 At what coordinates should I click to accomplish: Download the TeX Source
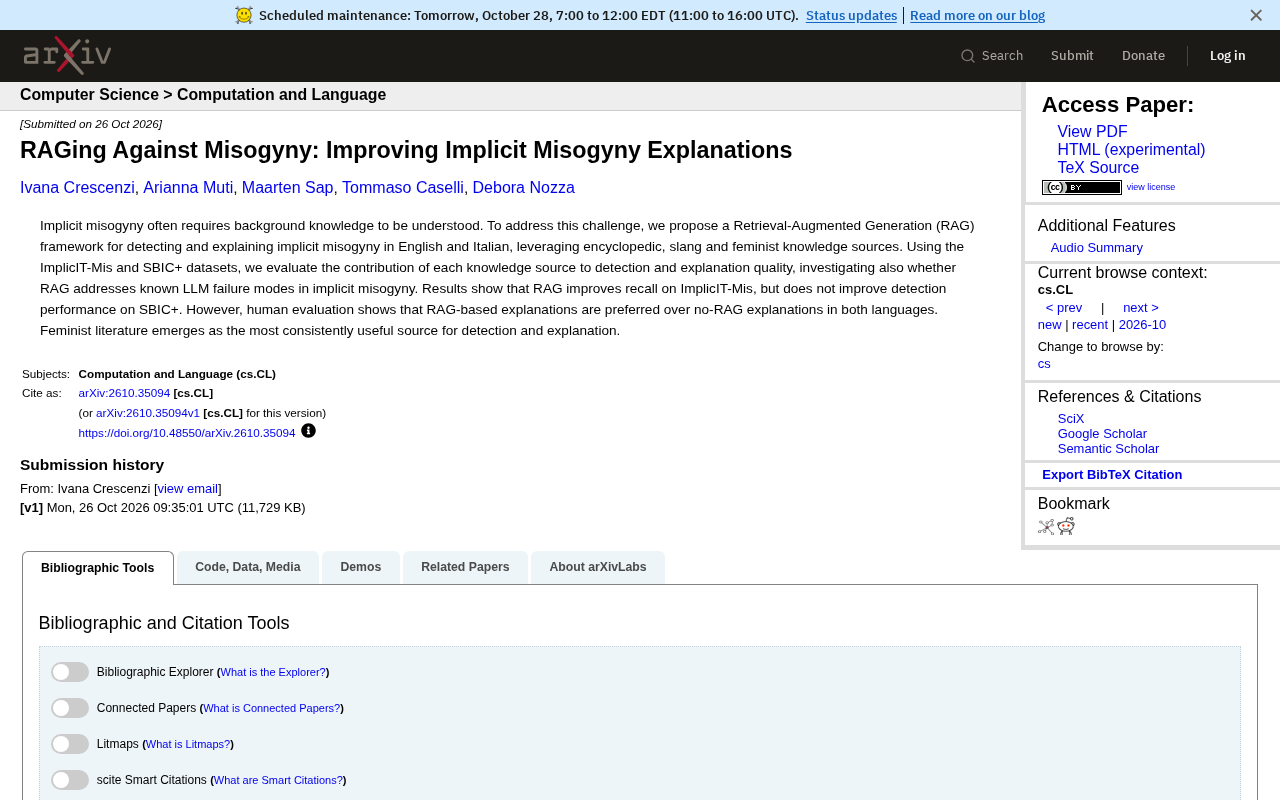[x=1098, y=168]
